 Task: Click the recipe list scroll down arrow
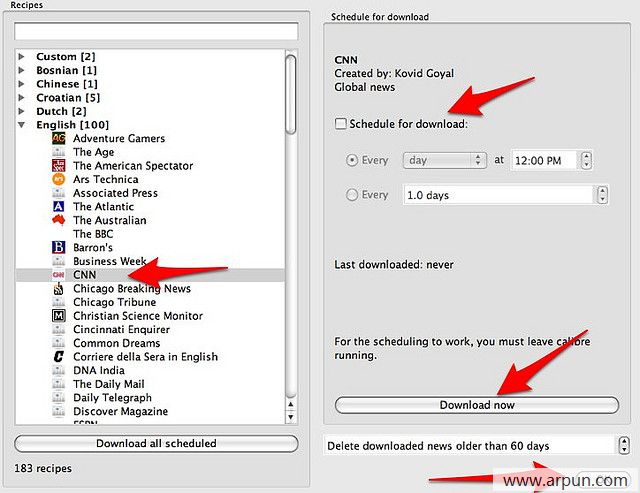click(x=291, y=417)
